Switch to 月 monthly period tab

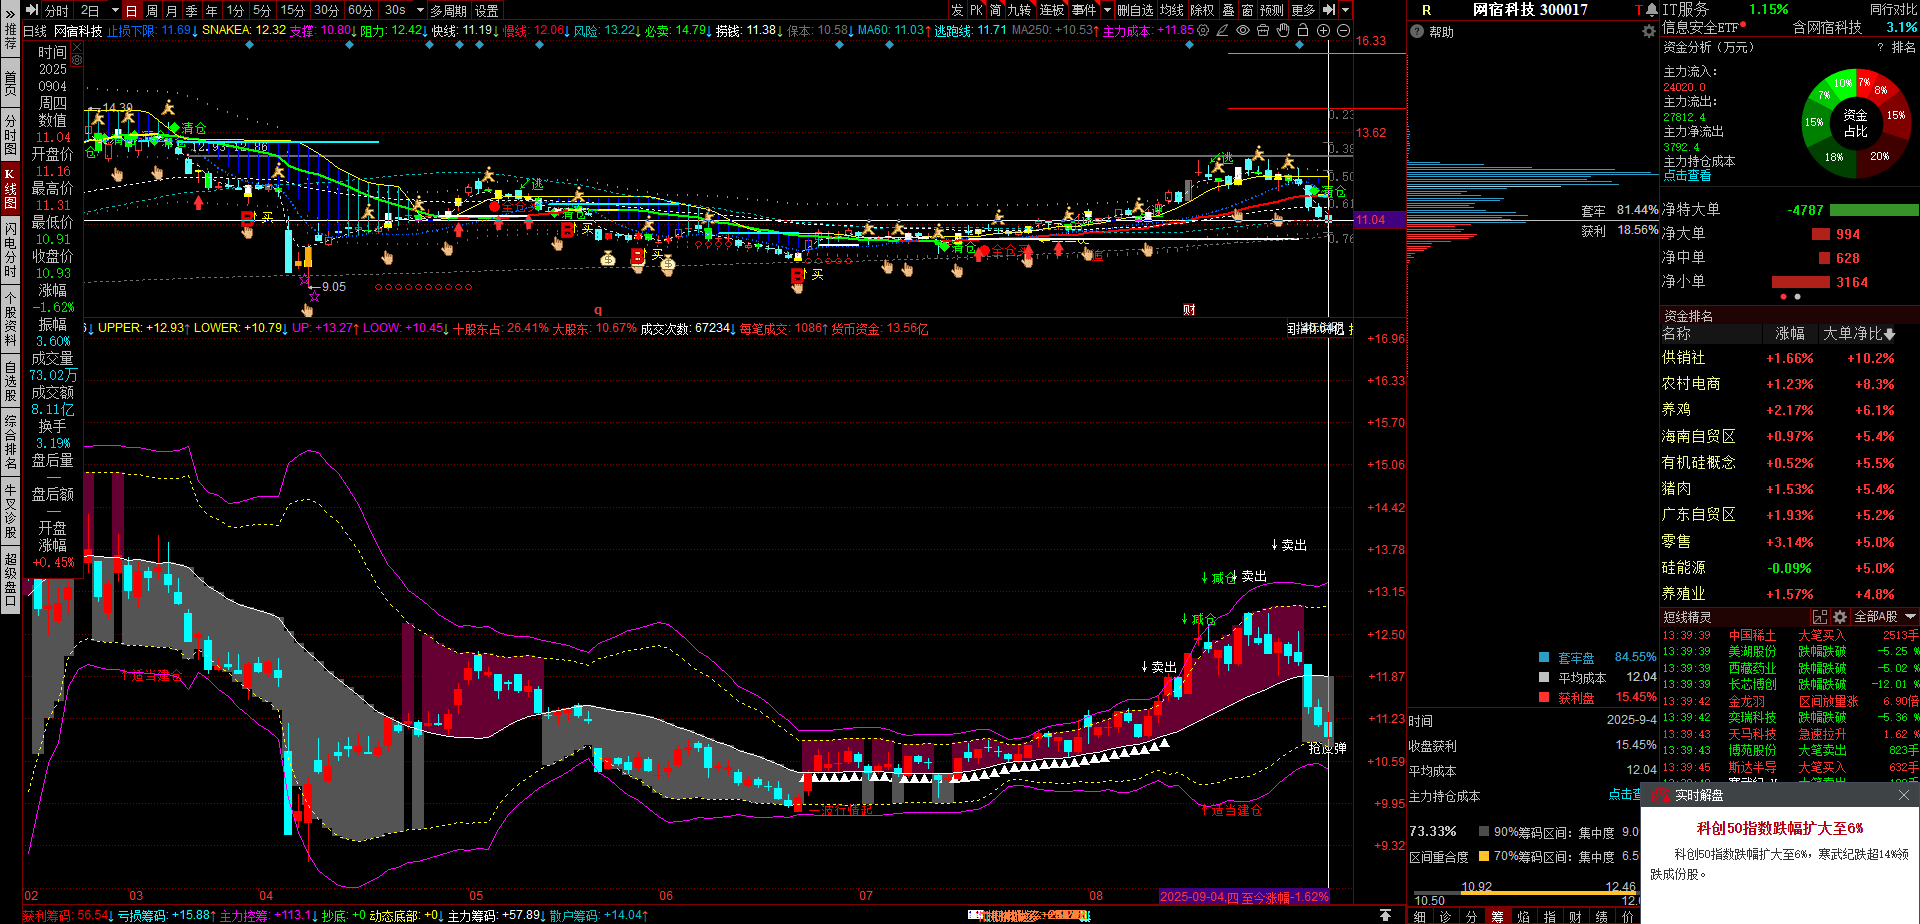pyautogui.click(x=171, y=10)
